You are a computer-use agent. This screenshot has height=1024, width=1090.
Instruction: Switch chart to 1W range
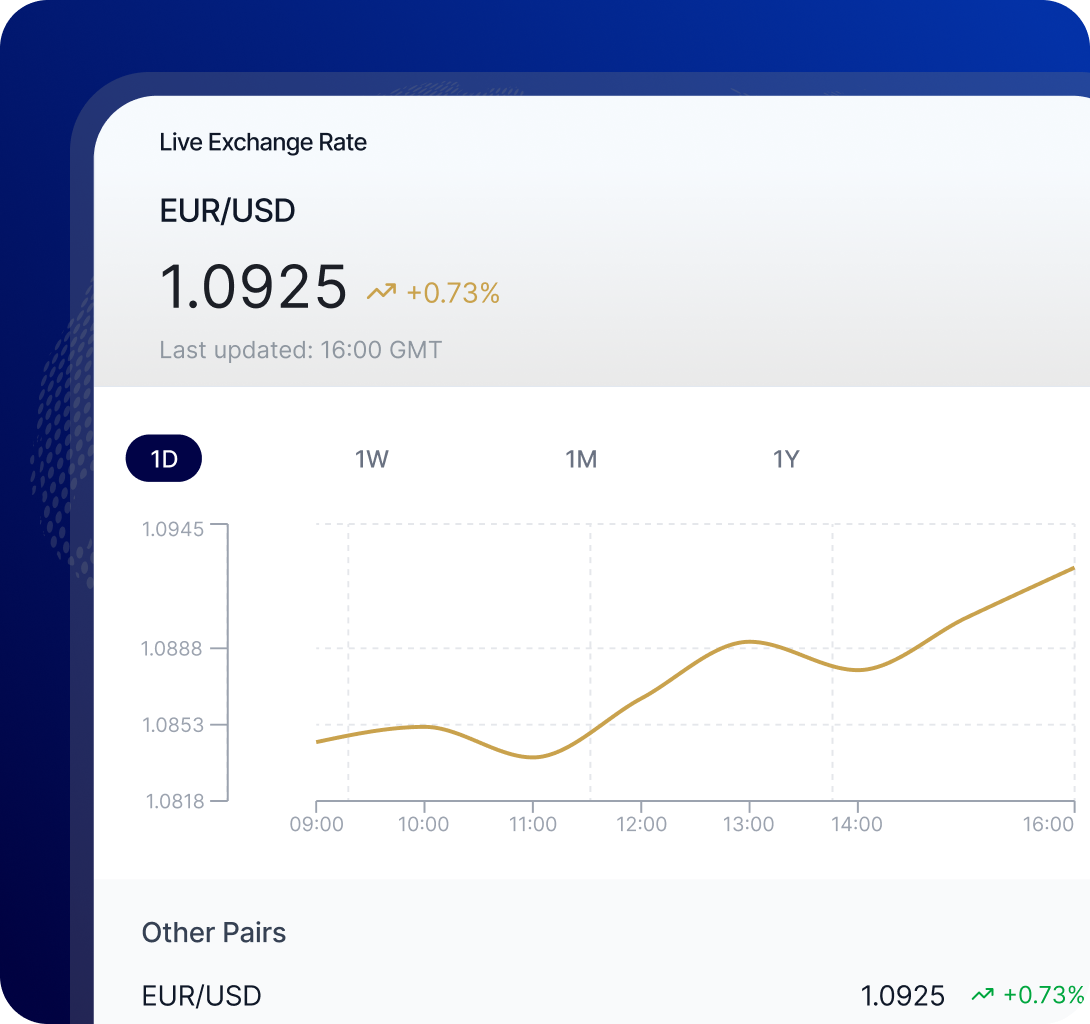click(x=371, y=459)
